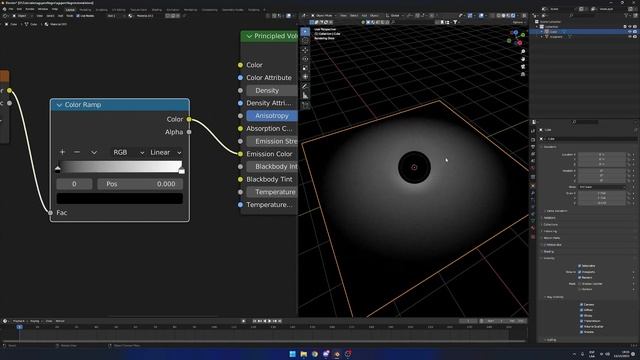The image size is (640, 360).
Task: Click the Density field on Principled Volume
Action: (272, 91)
